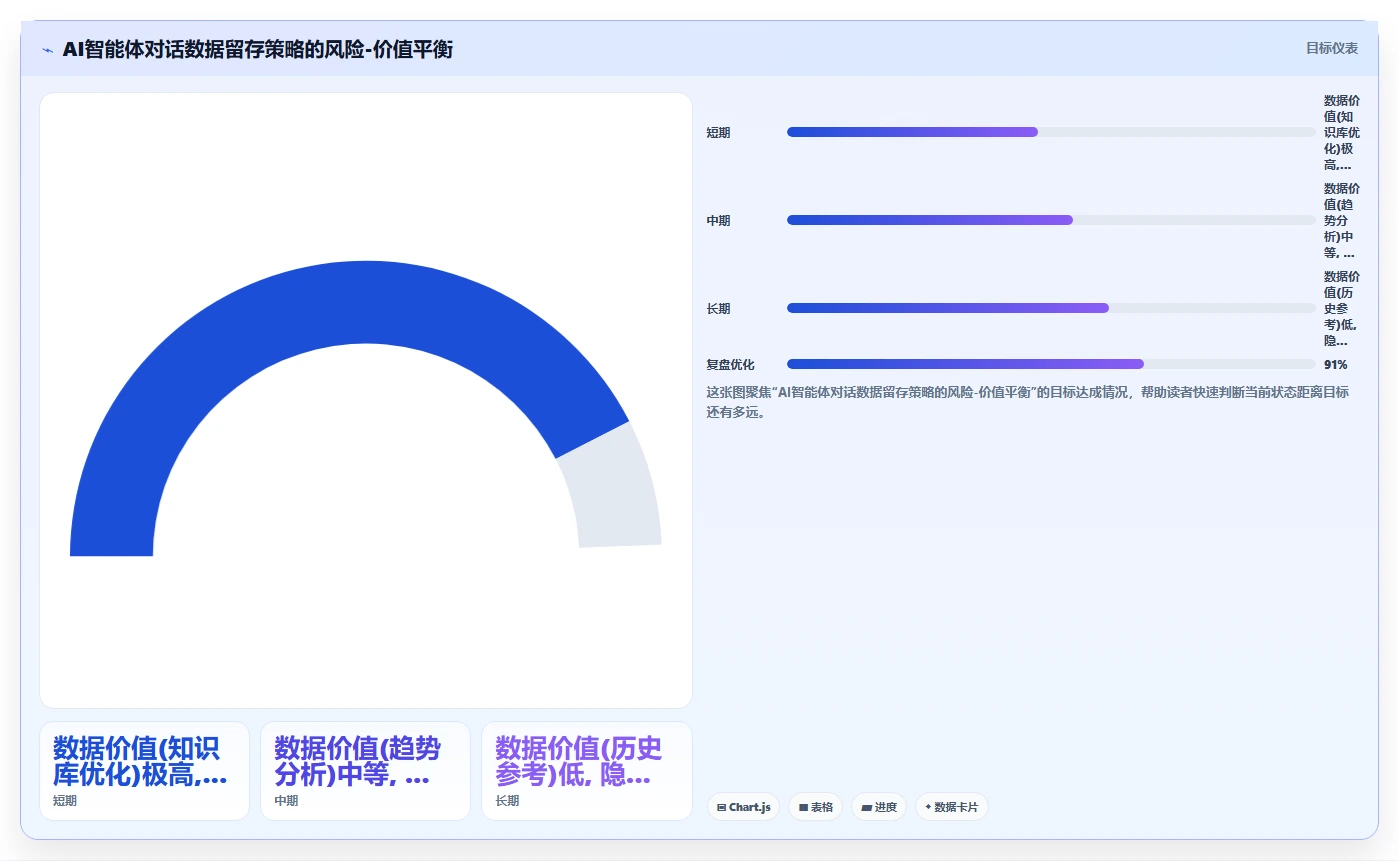
Task: Click the 数据价值(趋势分析)中等 value beside 中期 bar
Action: [x=1342, y=221]
